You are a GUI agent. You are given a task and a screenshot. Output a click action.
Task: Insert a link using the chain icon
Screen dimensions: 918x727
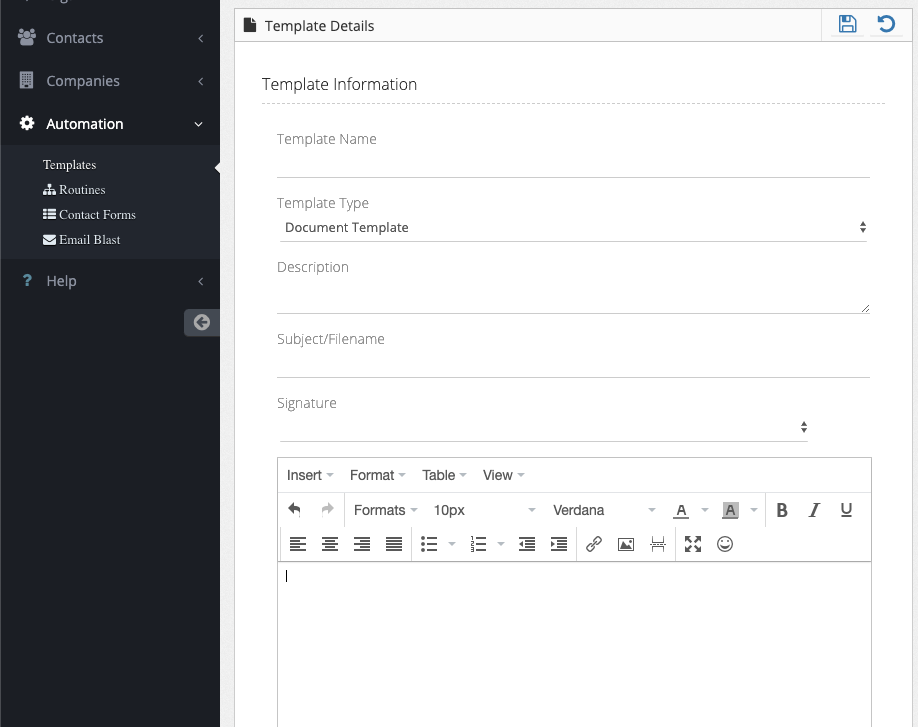tap(594, 544)
